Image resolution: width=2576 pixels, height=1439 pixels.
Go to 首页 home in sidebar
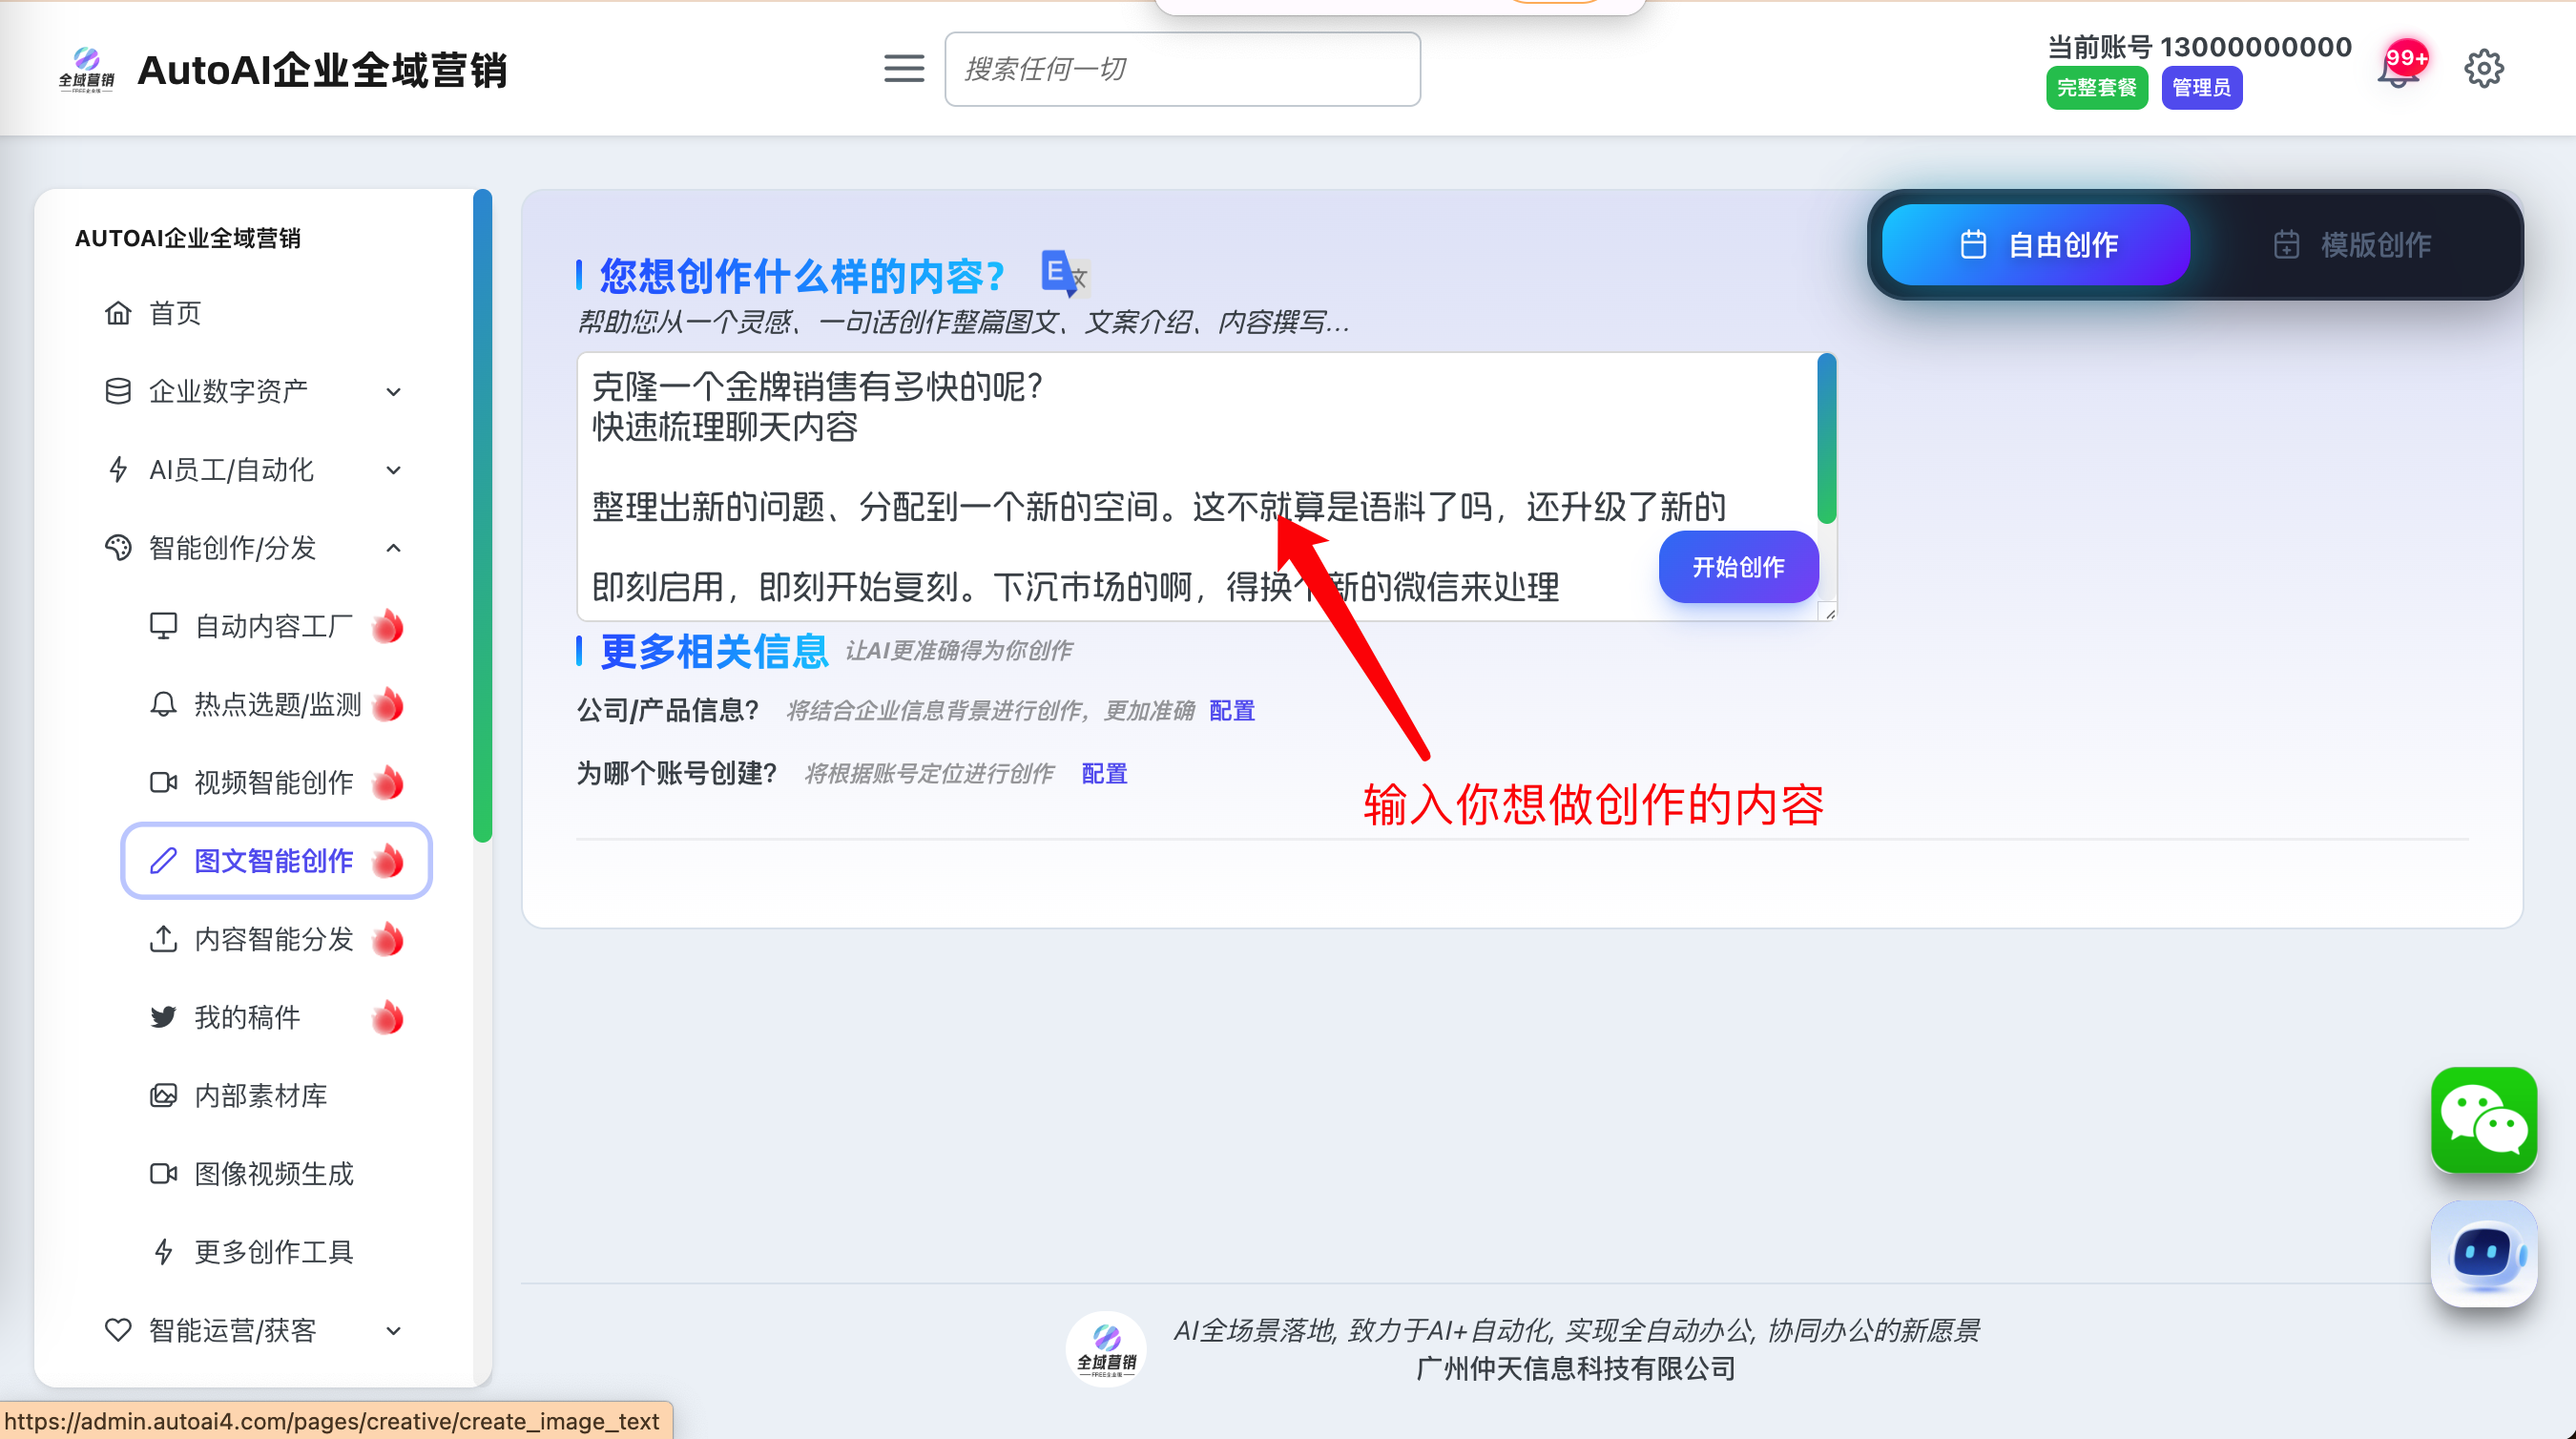pyautogui.click(x=175, y=314)
